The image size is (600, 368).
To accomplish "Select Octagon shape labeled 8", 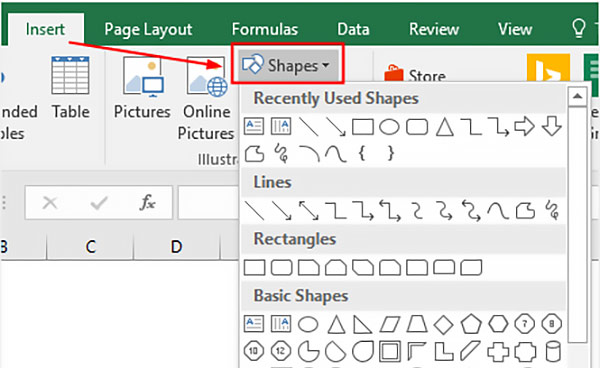I will [x=552, y=324].
